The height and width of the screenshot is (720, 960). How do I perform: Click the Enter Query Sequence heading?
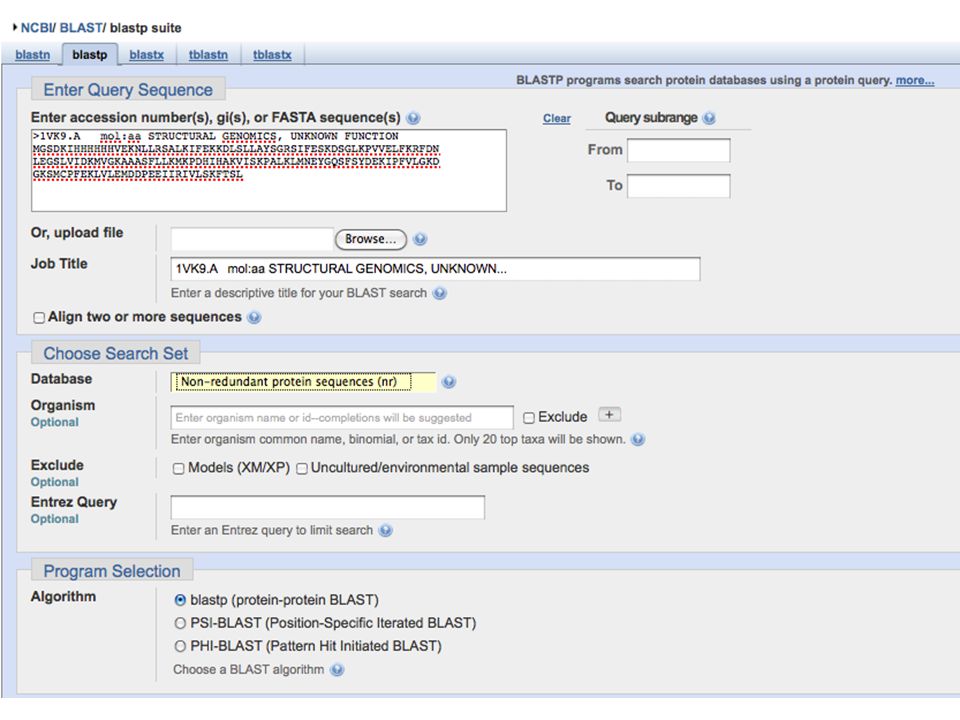pos(128,90)
